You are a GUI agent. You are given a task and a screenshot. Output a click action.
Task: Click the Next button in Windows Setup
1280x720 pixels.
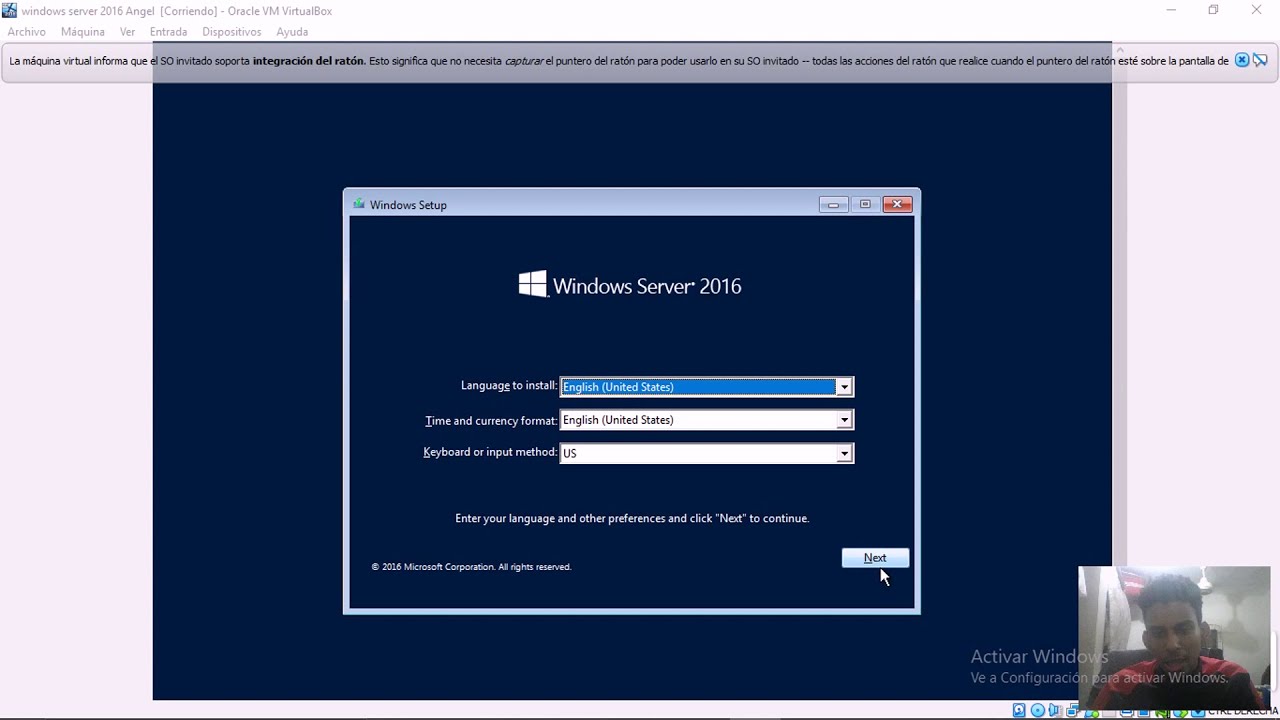pyautogui.click(x=875, y=558)
